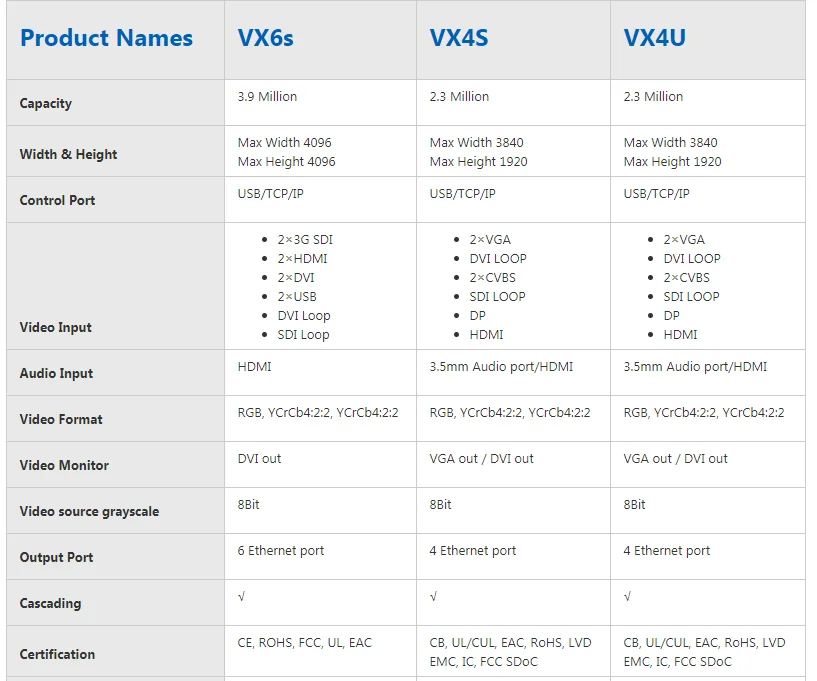Select the Capacity row label
The height and width of the screenshot is (681, 817).
46,103
